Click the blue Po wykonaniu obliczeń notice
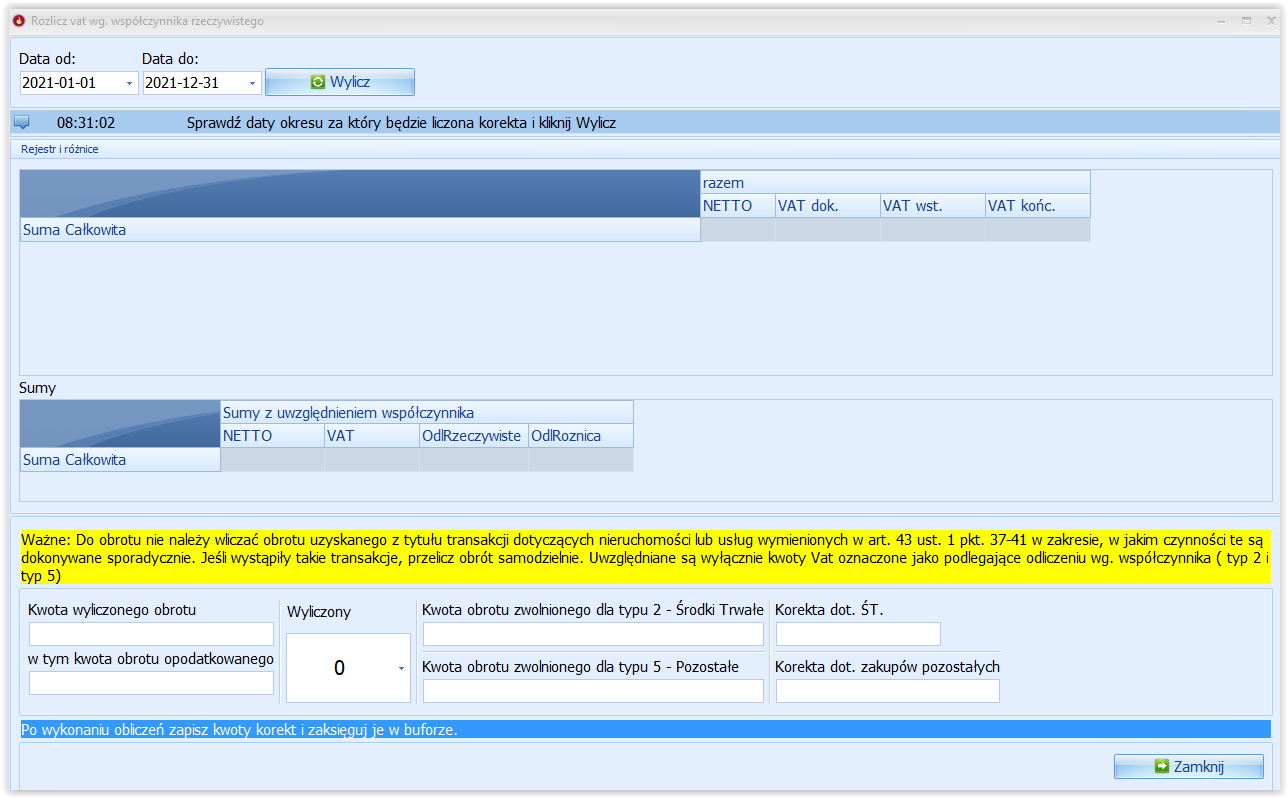The image size is (1288, 798). [645, 730]
